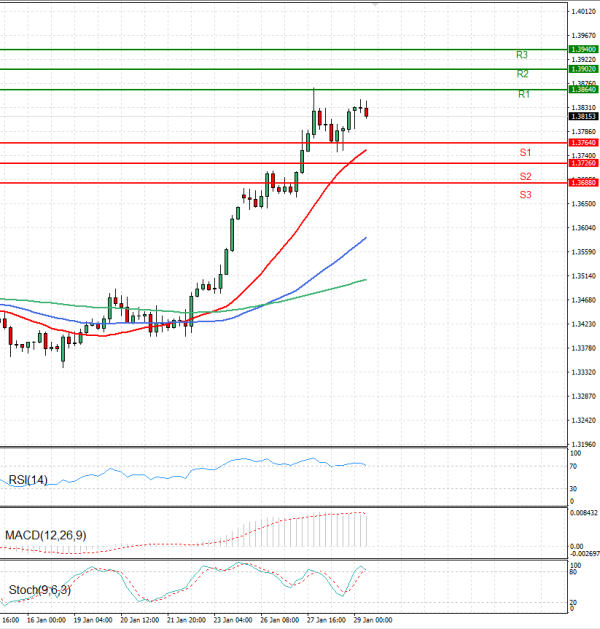The width and height of the screenshot is (600, 629).
Task: Click the S3 support label
Action: (x=525, y=194)
